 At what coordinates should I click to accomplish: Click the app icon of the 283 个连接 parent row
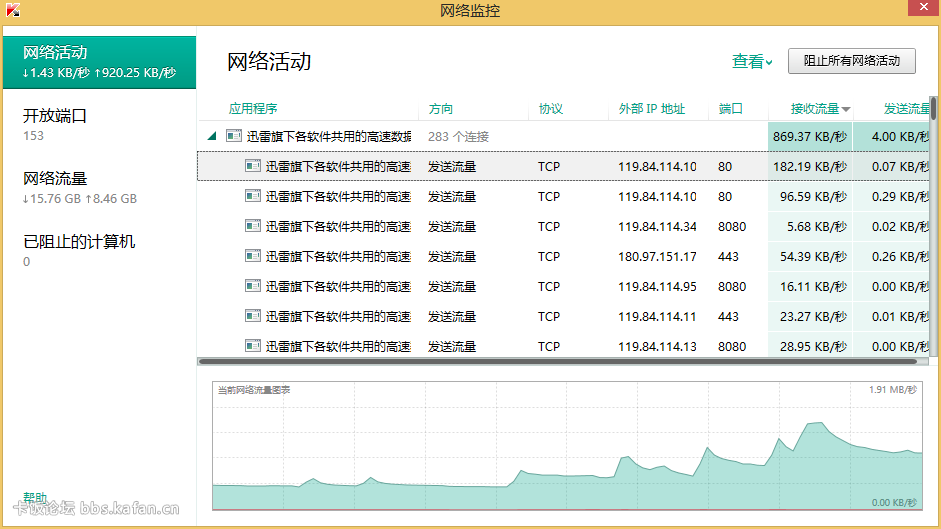(x=233, y=136)
